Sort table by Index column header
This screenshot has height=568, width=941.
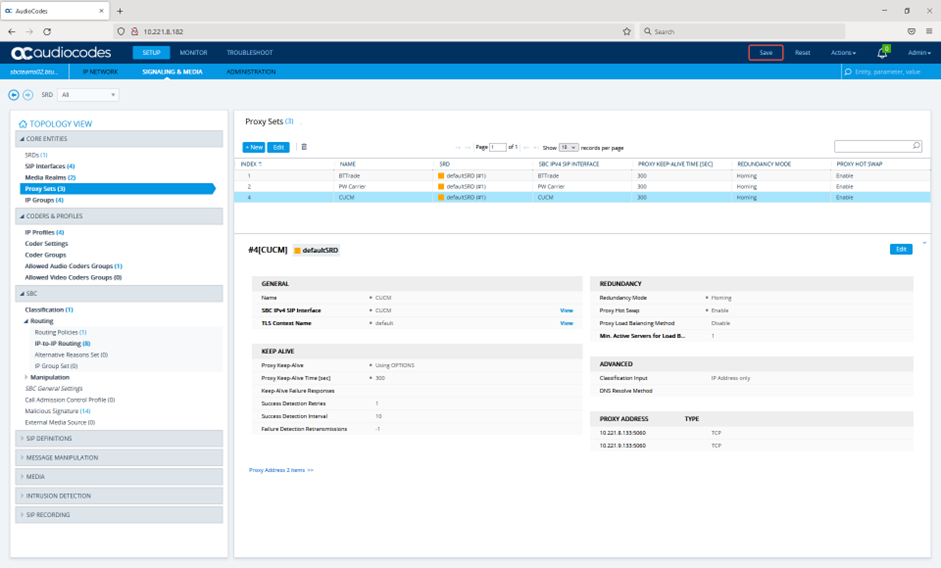click(251, 164)
